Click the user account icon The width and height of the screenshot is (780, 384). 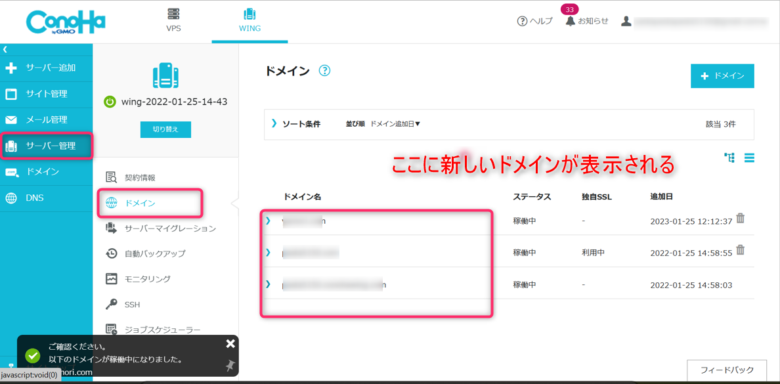tap(626, 21)
